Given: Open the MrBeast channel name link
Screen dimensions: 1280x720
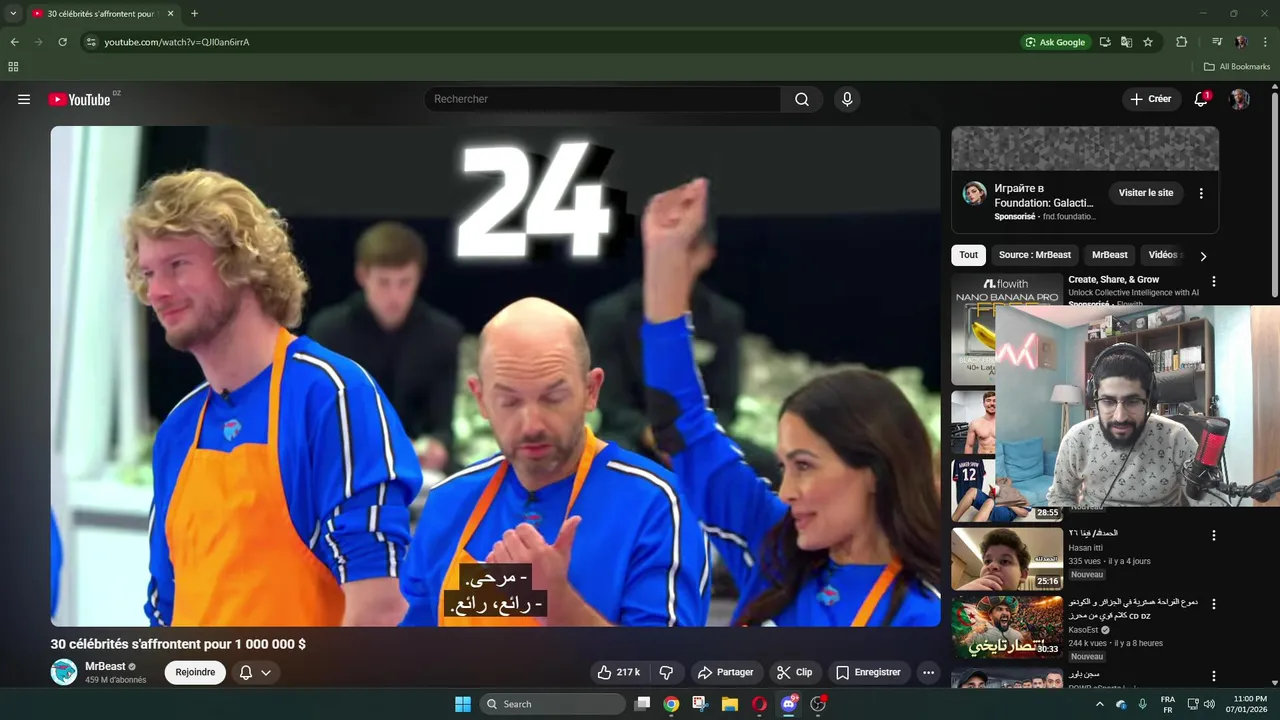Looking at the screenshot, I should click(105, 666).
